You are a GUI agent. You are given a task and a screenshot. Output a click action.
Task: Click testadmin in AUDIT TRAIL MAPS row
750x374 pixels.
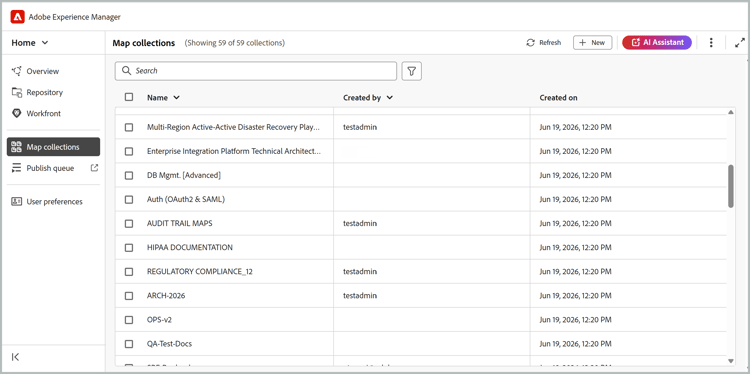click(x=360, y=223)
